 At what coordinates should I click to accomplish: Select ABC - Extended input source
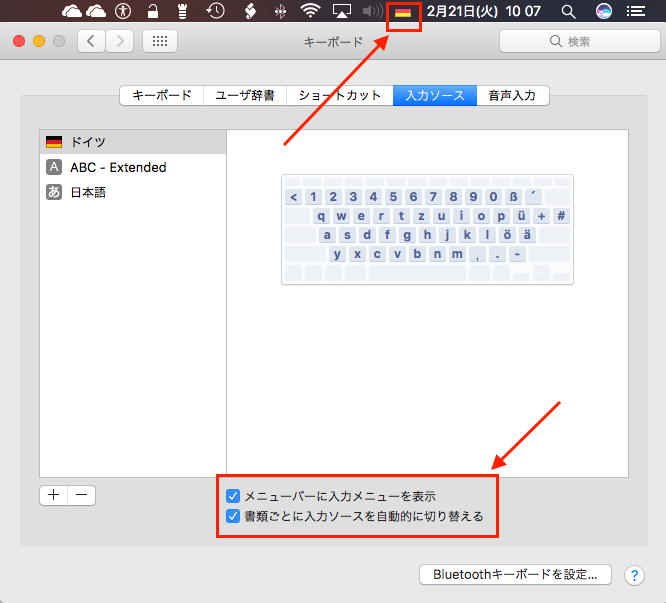(x=133, y=167)
